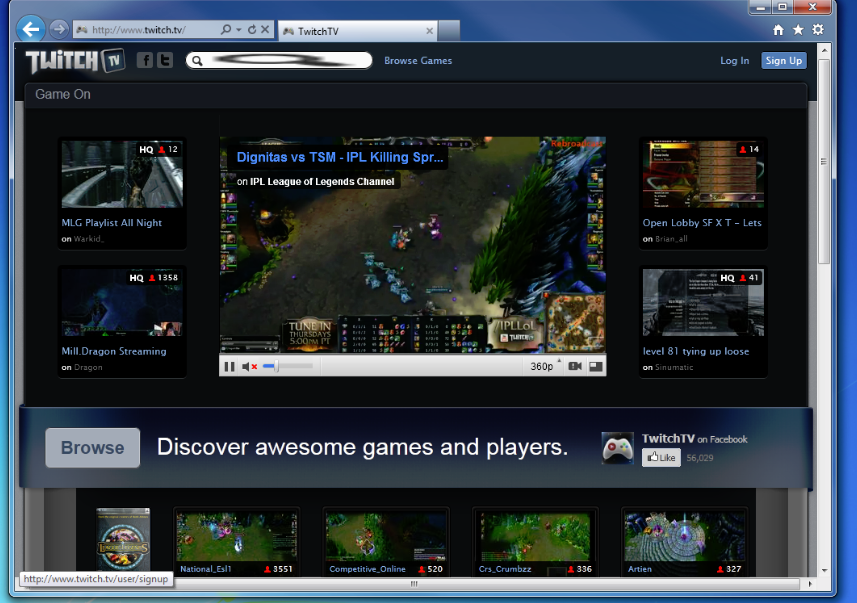Unmute the video with the speaker icon

pyautogui.click(x=249, y=366)
